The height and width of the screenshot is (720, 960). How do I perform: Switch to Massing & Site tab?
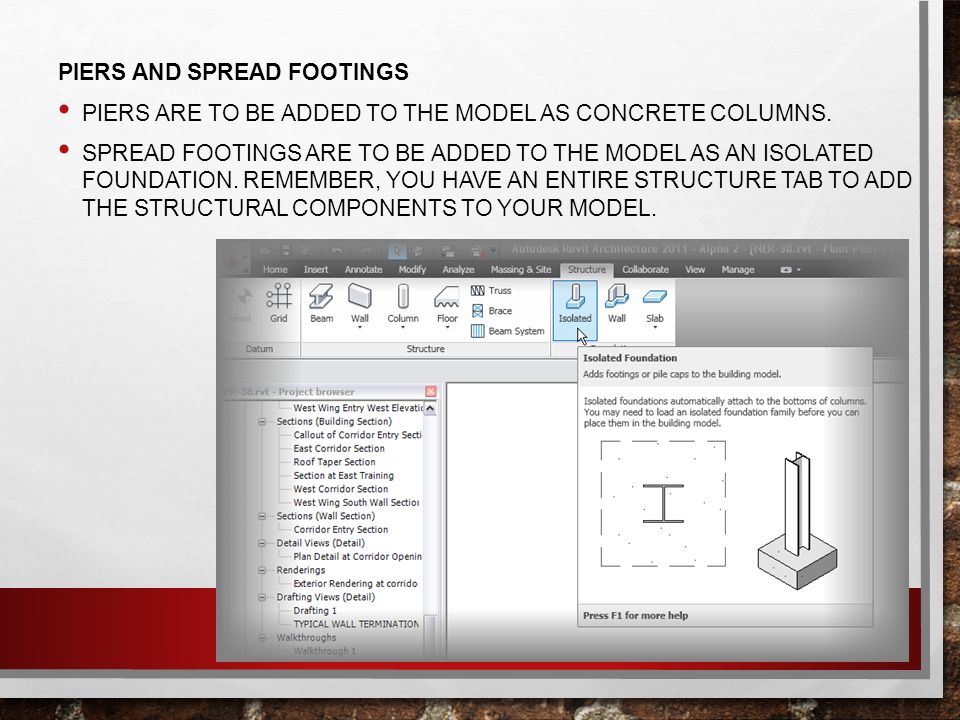pos(520,269)
